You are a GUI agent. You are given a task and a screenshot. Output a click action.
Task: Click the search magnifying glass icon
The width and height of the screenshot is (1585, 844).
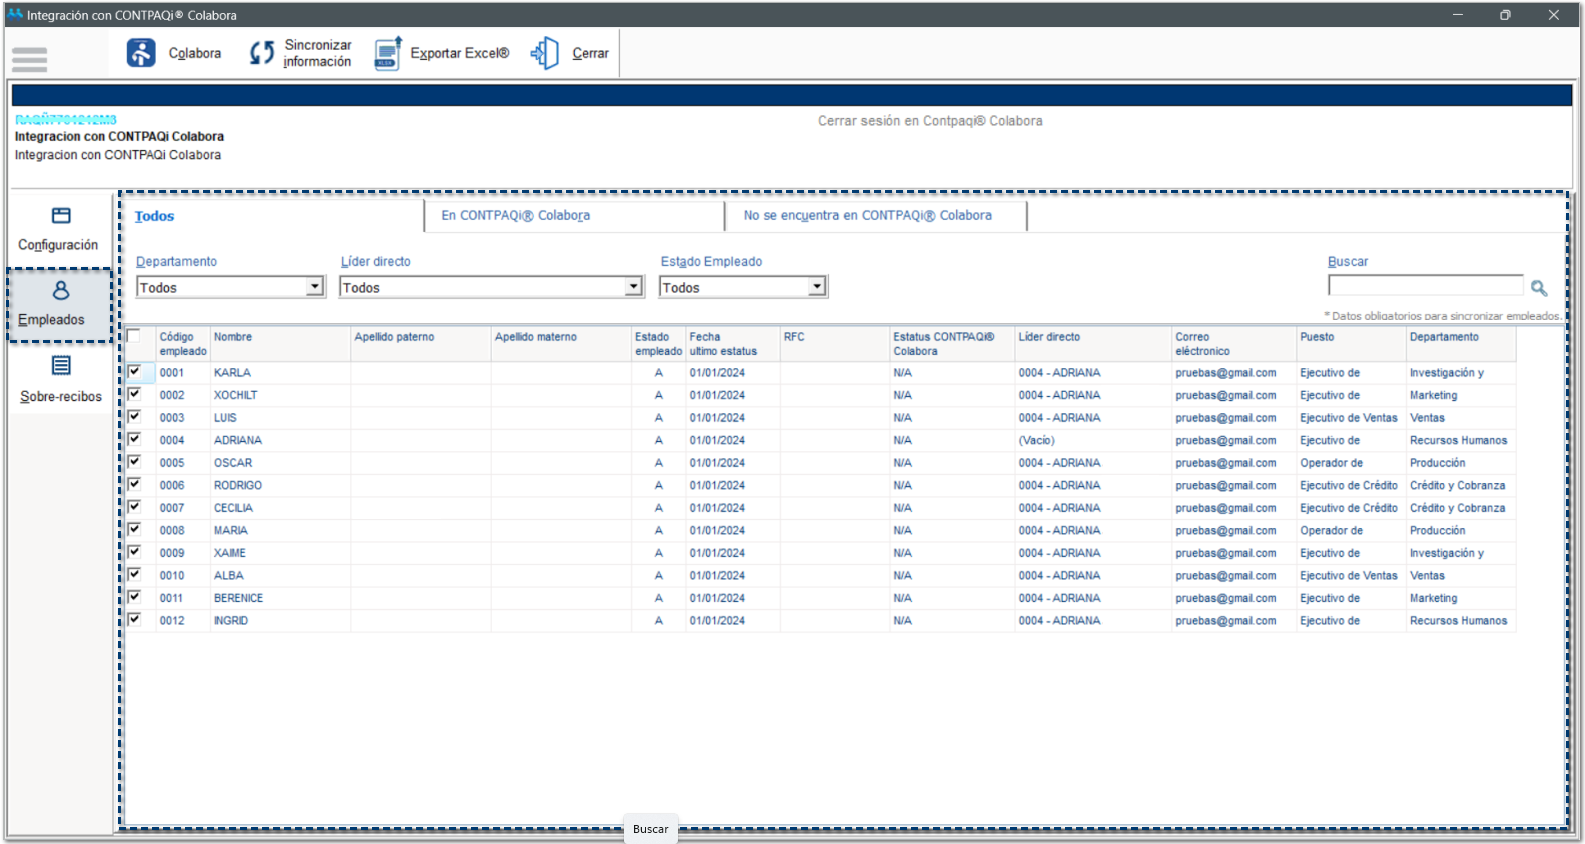click(x=1539, y=288)
